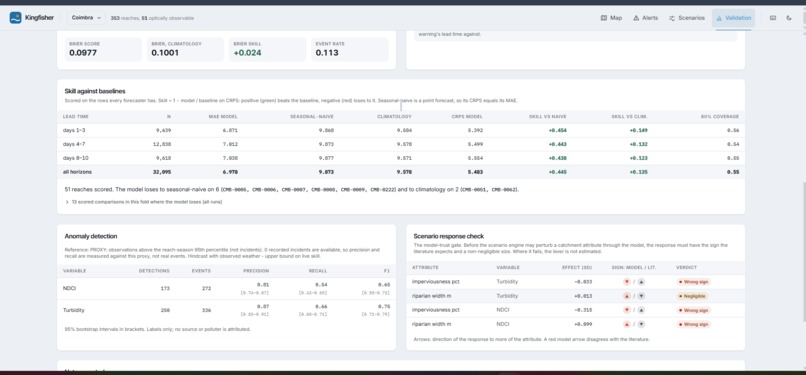This screenshot has width=806, height=375.
Task: Select the Validation tab
Action: pyautogui.click(x=734, y=18)
